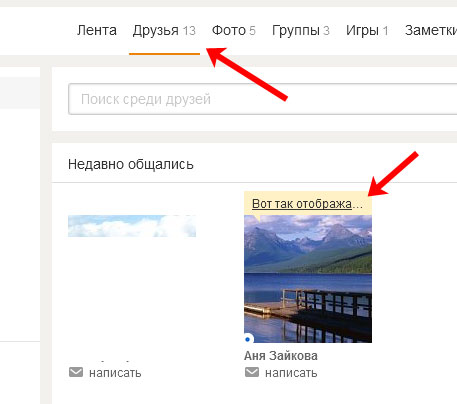457x404 pixels.
Task: Click the Недавно общались section header
Action: click(131, 164)
